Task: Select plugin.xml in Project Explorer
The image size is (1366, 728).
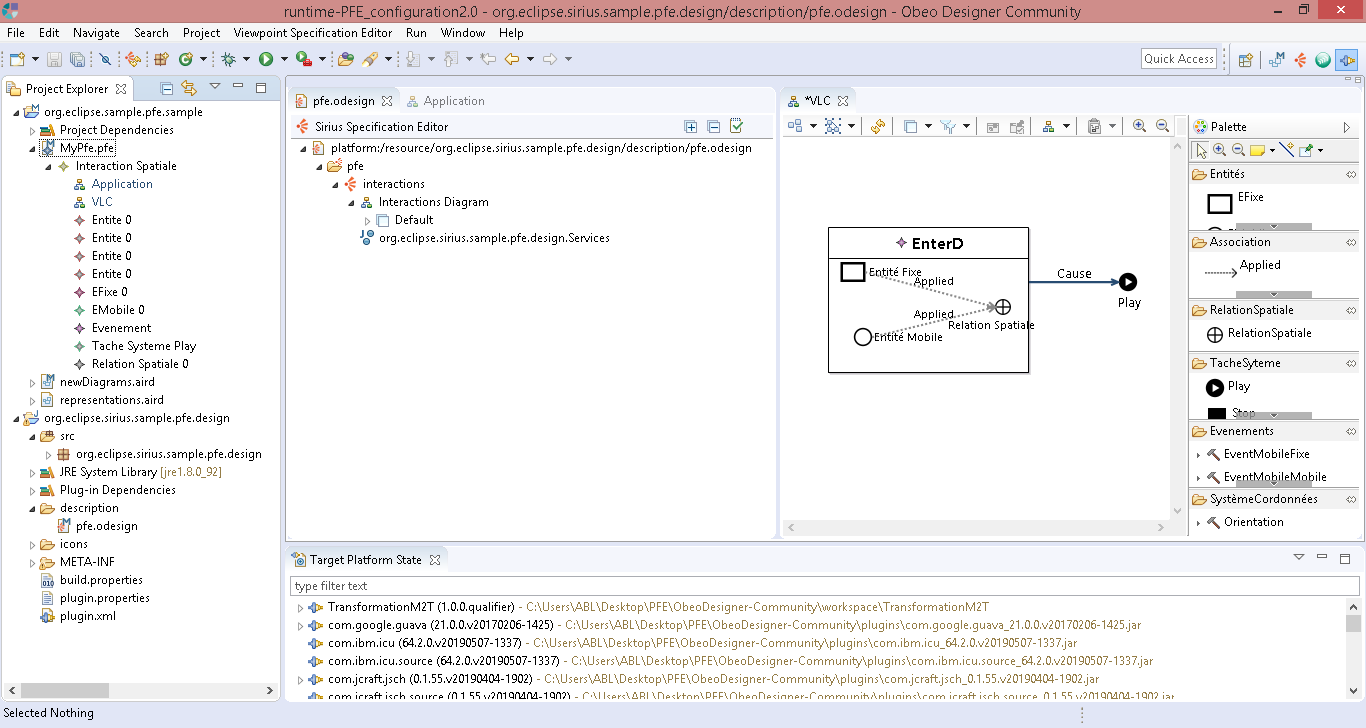Action: pyautogui.click(x=78, y=616)
